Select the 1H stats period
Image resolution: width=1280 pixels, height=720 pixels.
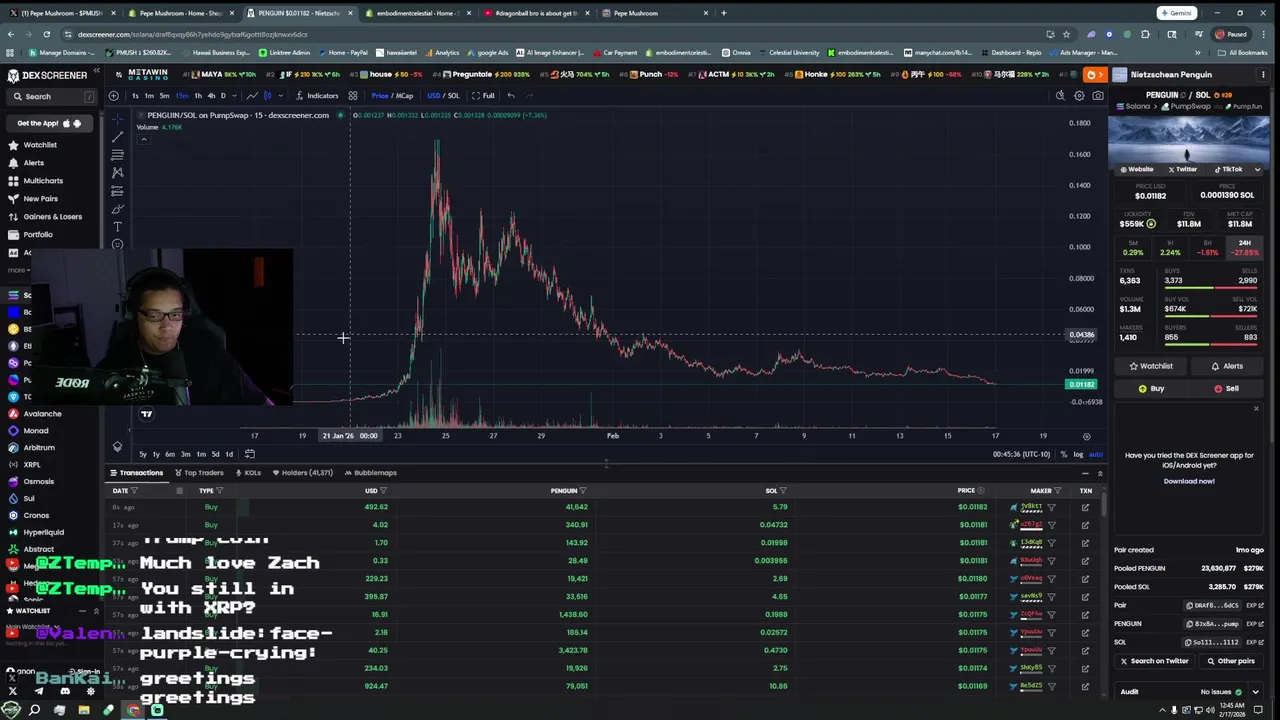(1170, 248)
